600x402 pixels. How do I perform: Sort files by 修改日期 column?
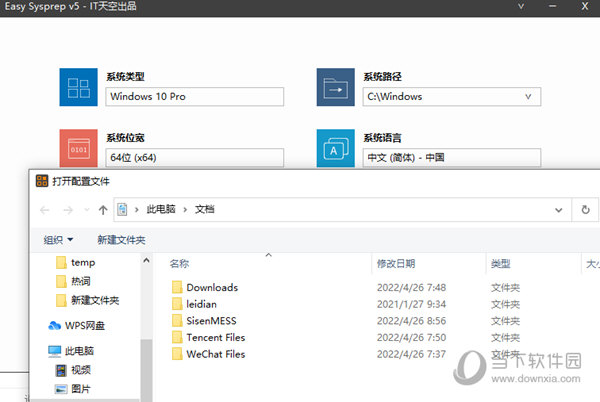coord(396,264)
